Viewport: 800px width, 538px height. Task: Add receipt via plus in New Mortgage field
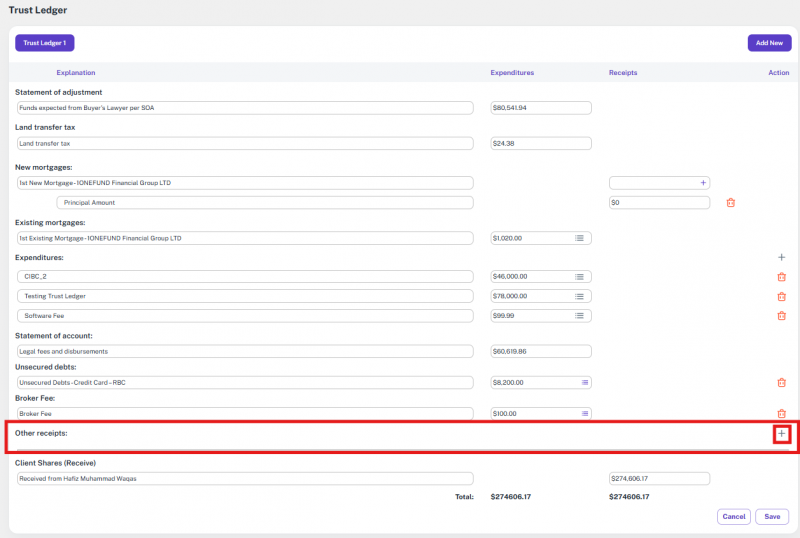point(702,183)
